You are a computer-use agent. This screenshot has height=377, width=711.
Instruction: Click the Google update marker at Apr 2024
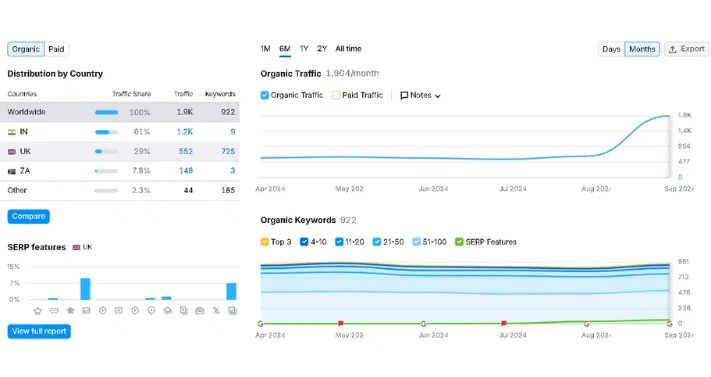tap(260, 324)
